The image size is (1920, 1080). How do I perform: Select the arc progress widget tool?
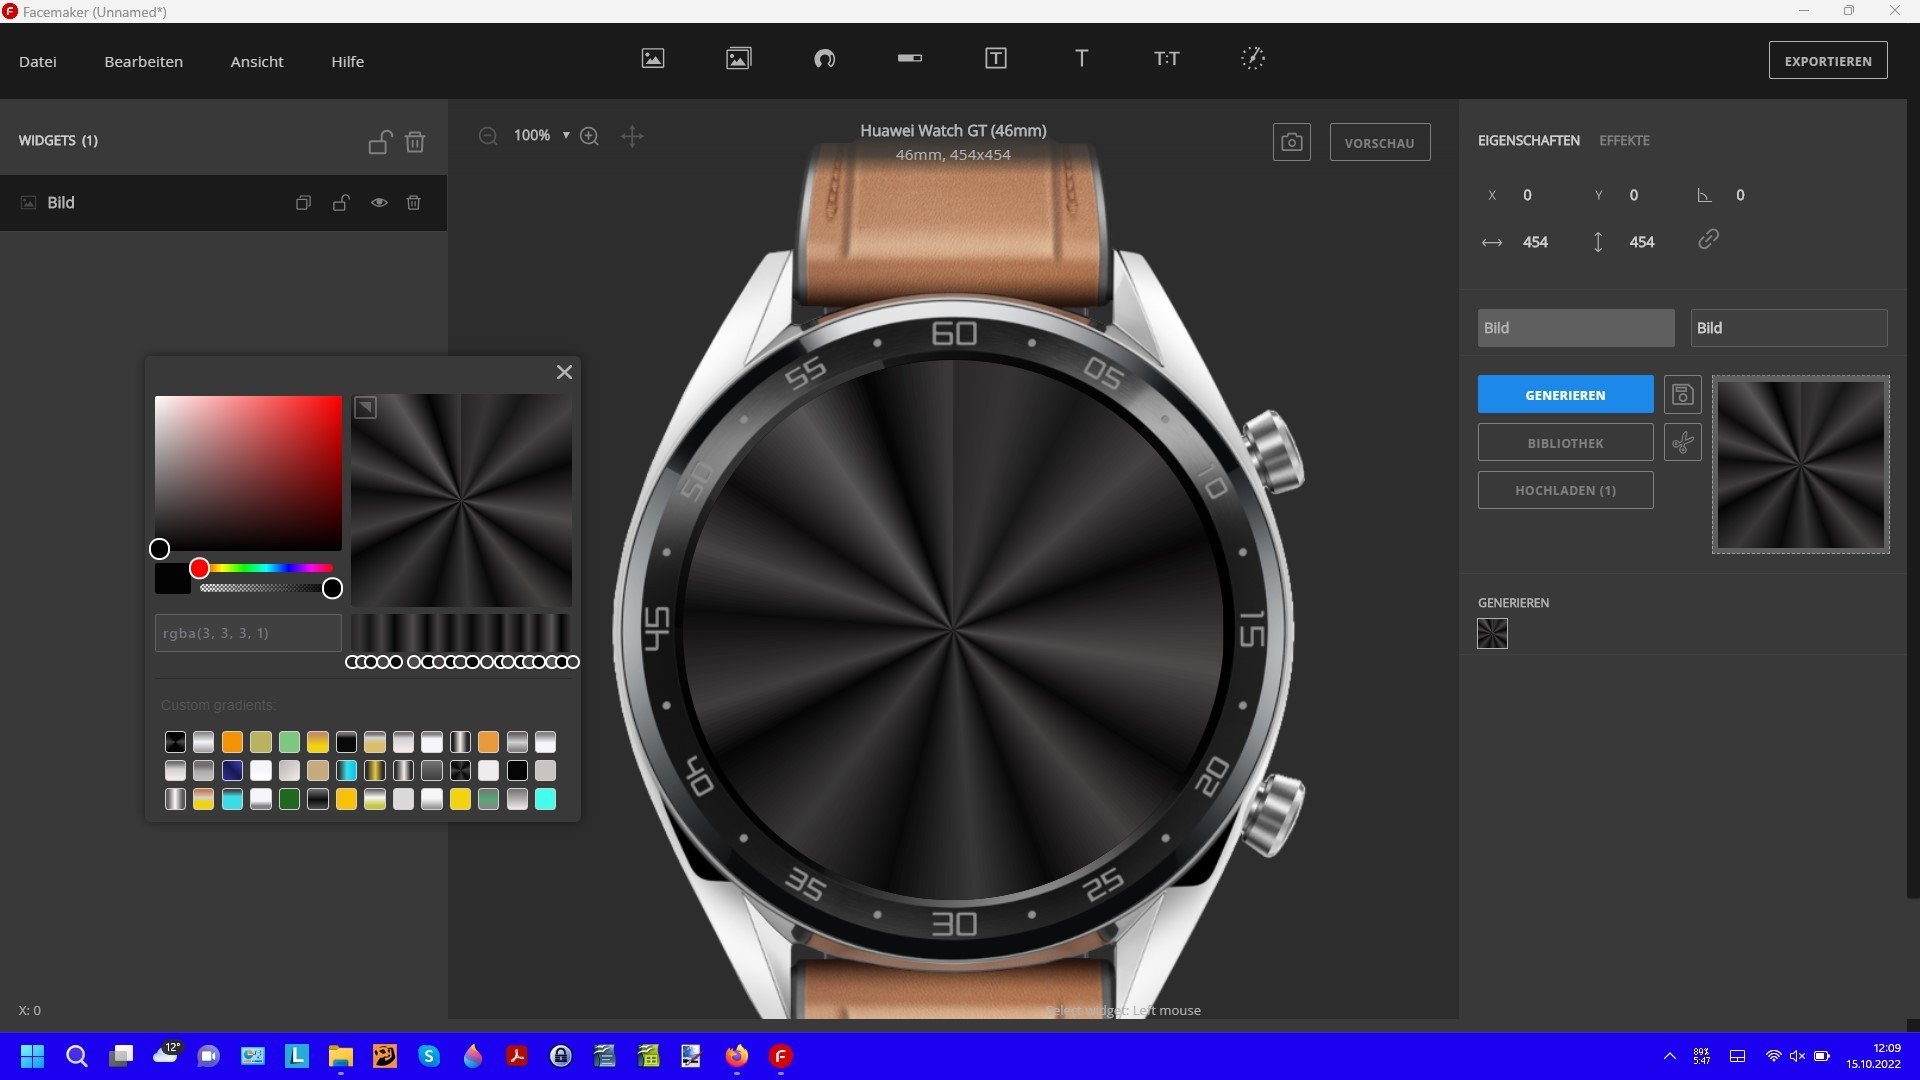824,59
